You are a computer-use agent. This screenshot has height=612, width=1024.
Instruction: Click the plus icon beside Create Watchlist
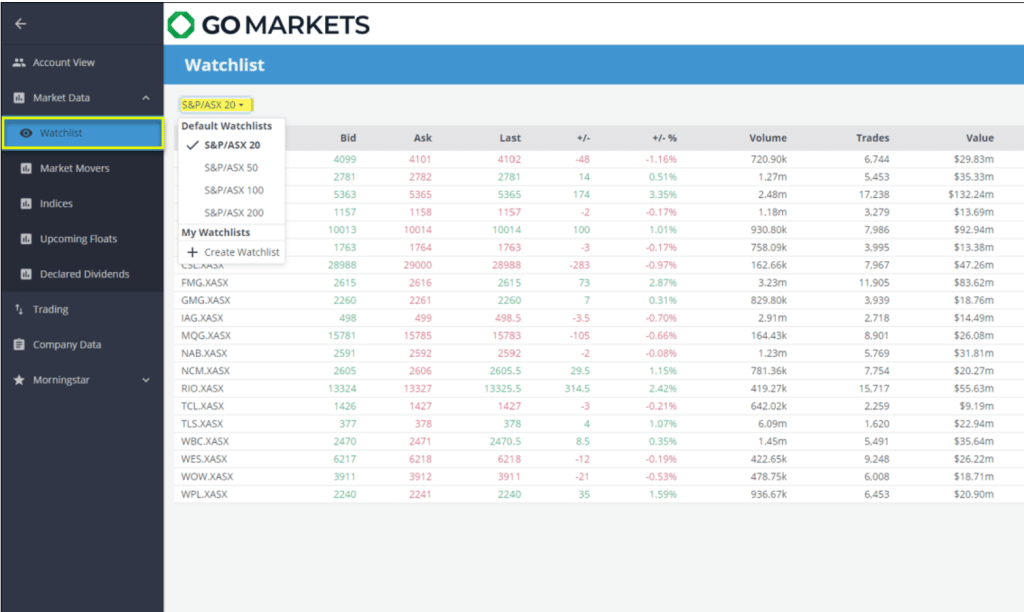coord(192,252)
